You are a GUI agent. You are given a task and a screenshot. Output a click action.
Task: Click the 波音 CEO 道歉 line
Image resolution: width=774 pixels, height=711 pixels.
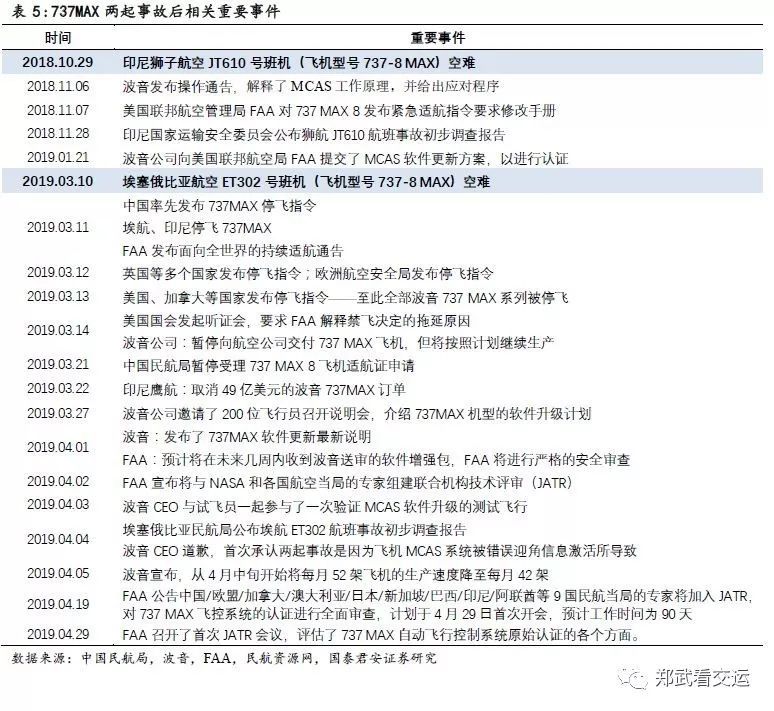tap(380, 551)
